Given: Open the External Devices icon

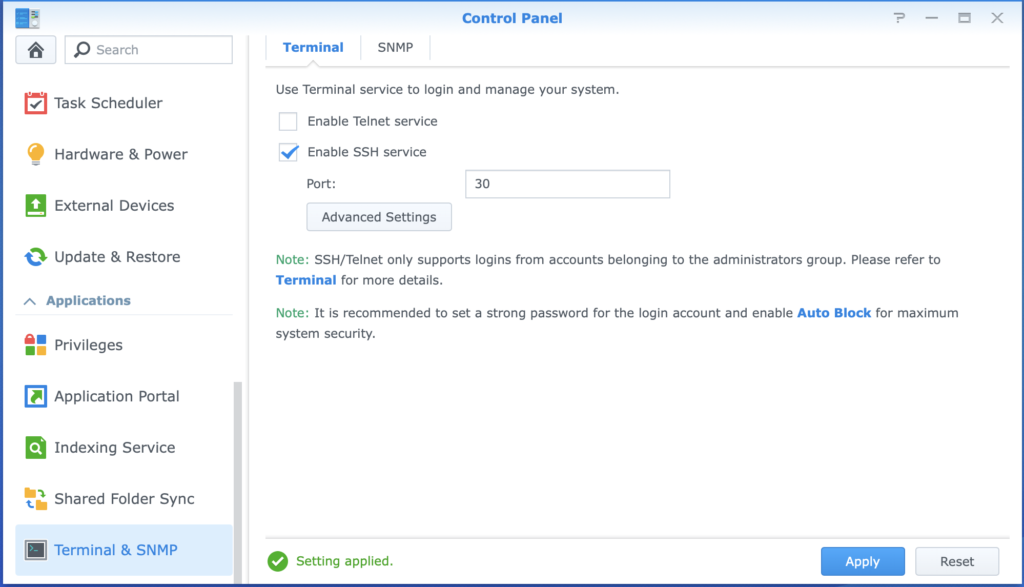Looking at the screenshot, I should (35, 206).
